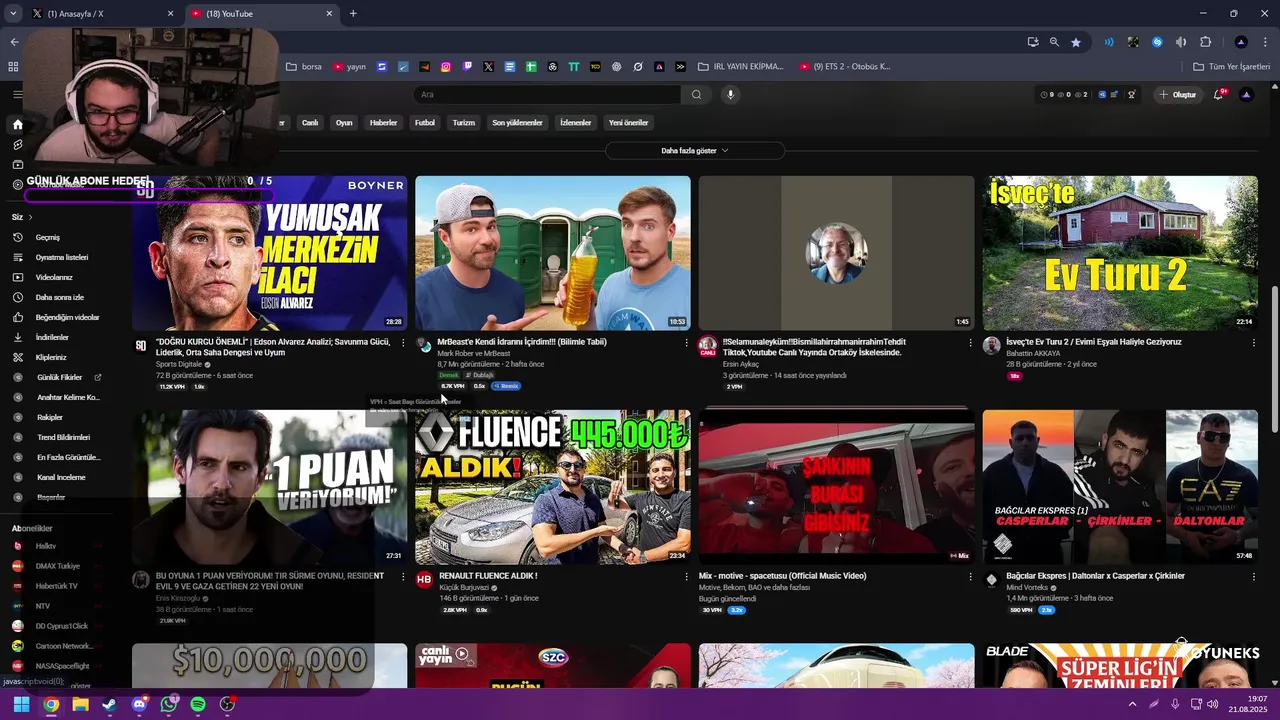Click the Ara search input field

pos(548,94)
